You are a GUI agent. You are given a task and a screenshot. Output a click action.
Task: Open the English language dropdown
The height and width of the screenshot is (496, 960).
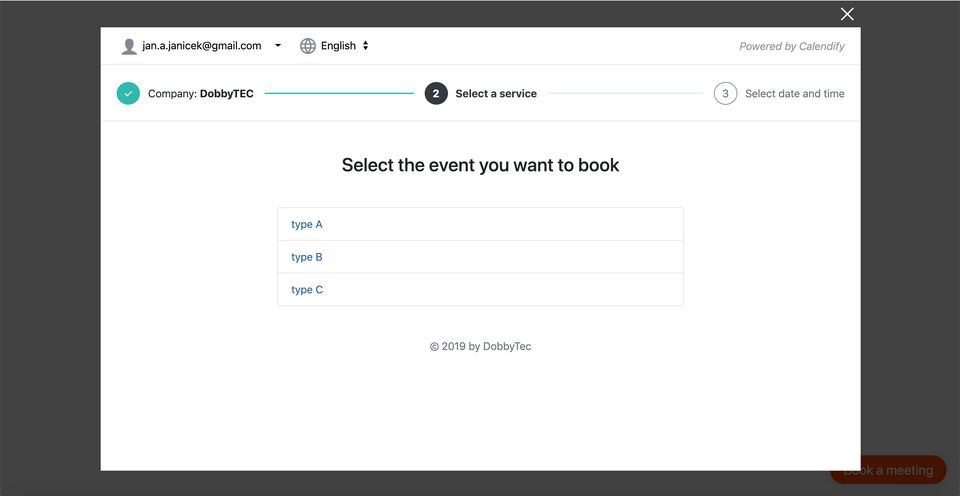point(338,46)
